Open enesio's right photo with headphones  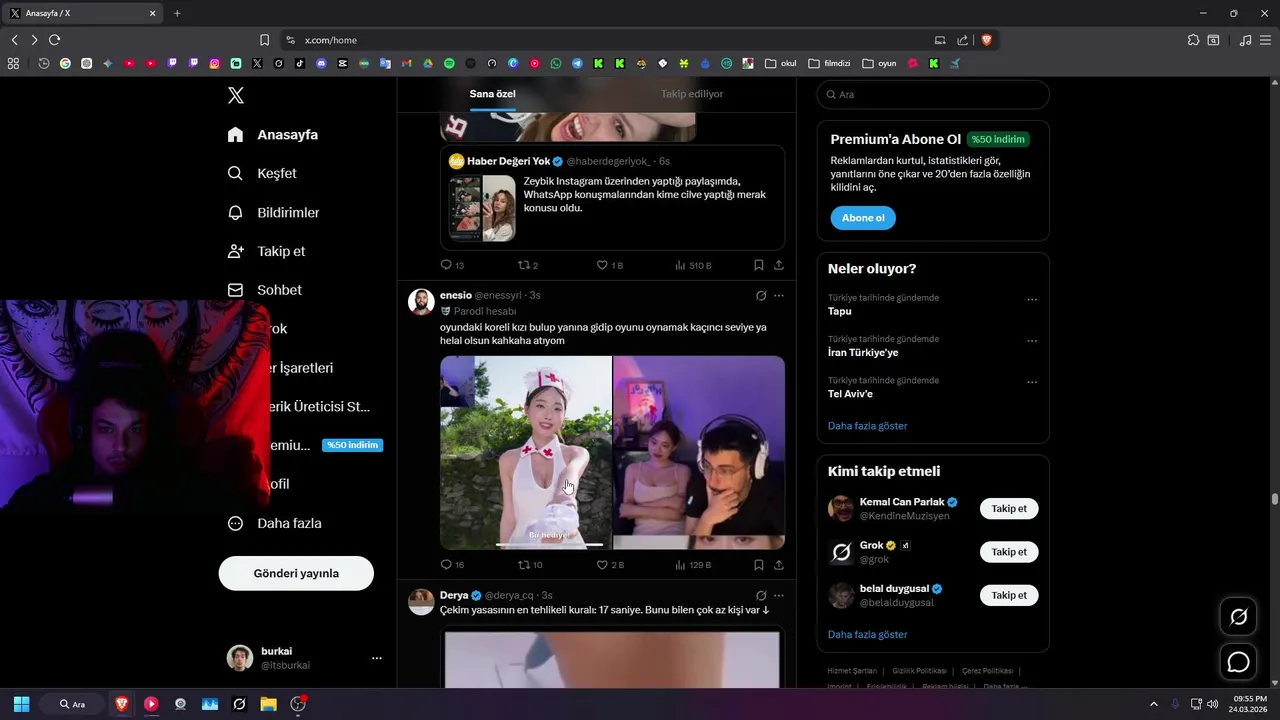pos(699,452)
